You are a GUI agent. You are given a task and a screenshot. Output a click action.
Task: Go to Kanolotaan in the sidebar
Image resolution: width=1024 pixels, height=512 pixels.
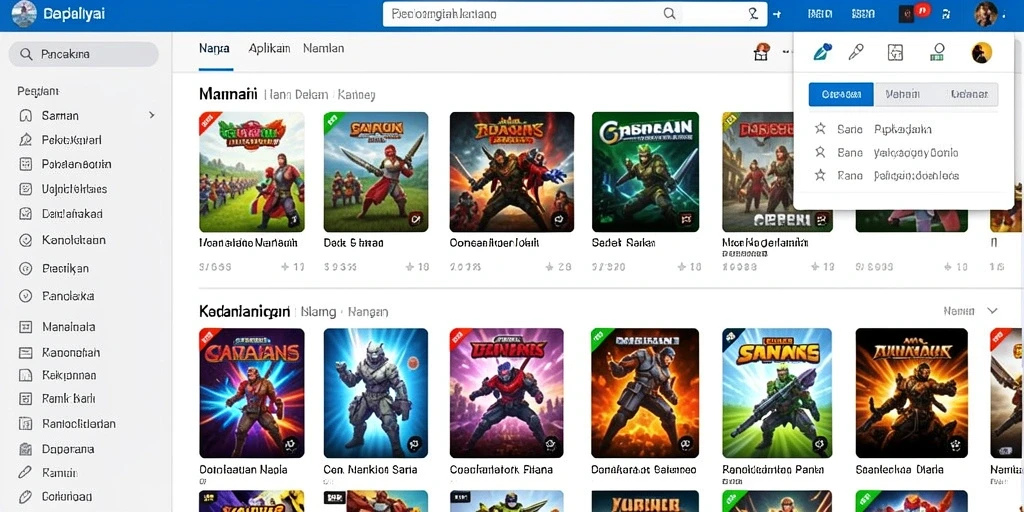point(73,240)
